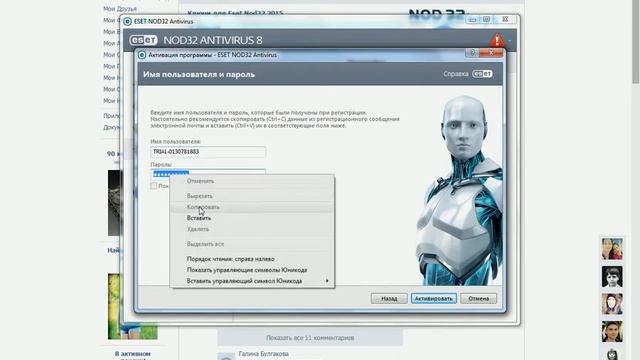This screenshot has width=640, height=360.
Task: Click the ESET icon in the main window title bar
Action: click(x=128, y=22)
